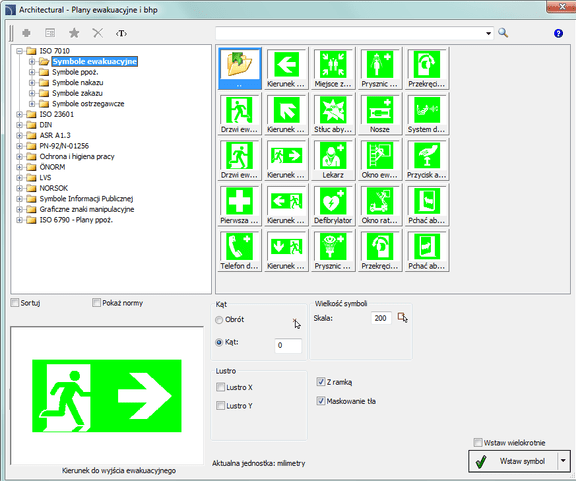576x481 pixels.
Task: Expand the ISO 23601 tree node
Action: pos(20,114)
